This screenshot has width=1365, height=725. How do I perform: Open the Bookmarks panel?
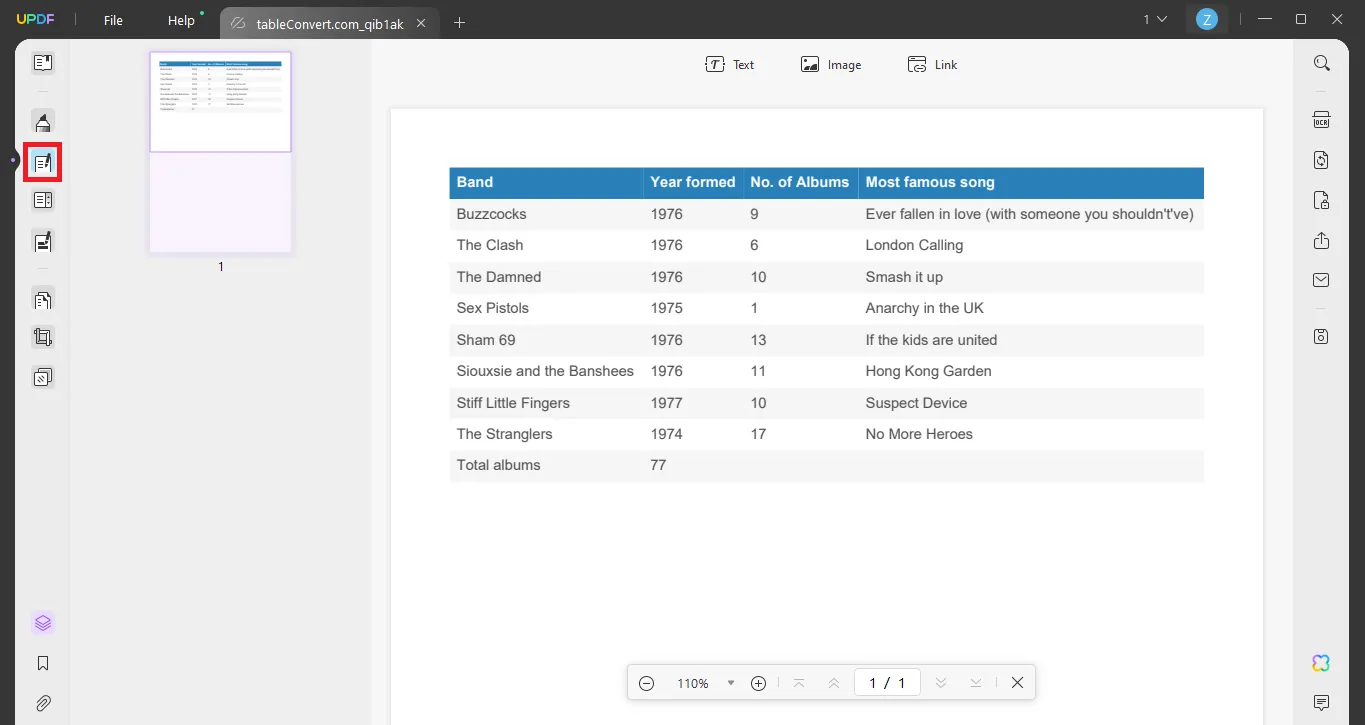click(x=42, y=662)
